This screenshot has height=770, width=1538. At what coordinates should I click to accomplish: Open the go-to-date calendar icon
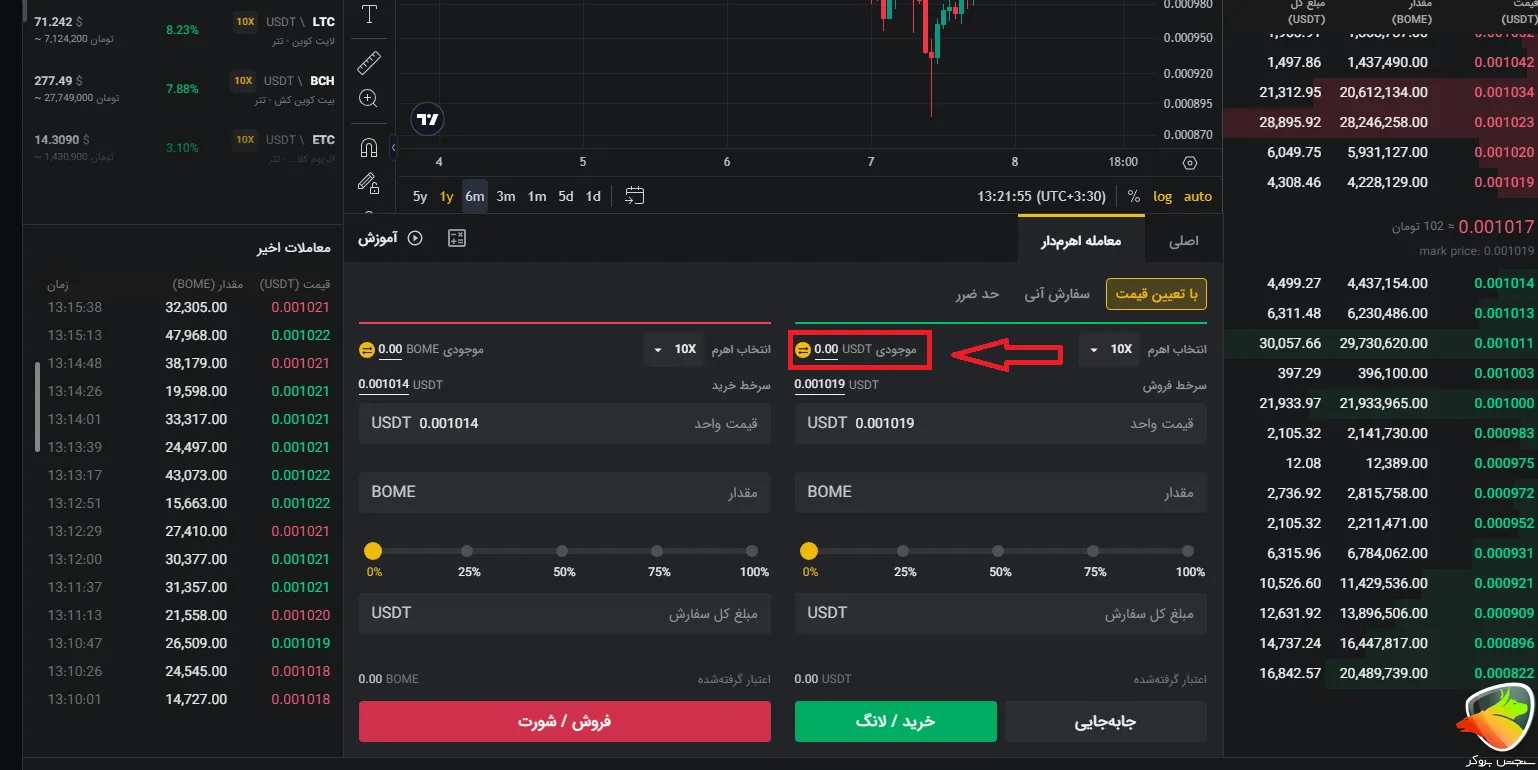(634, 196)
